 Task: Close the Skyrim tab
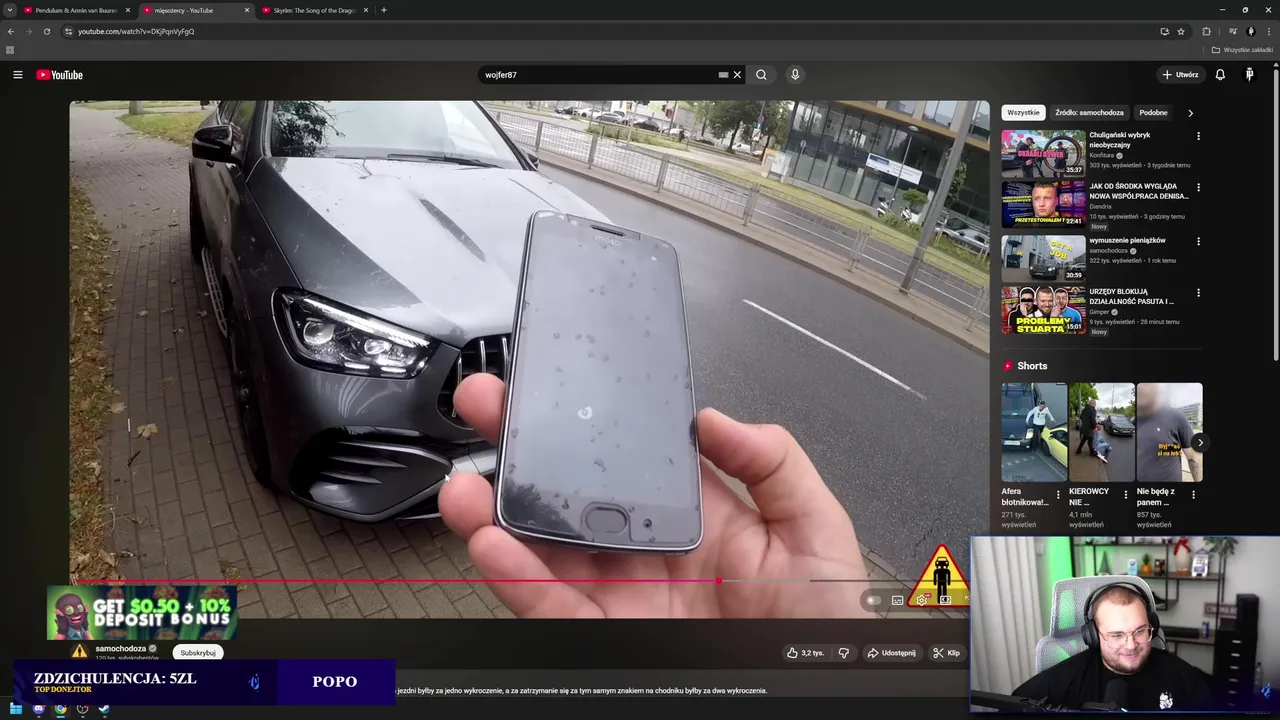click(365, 10)
